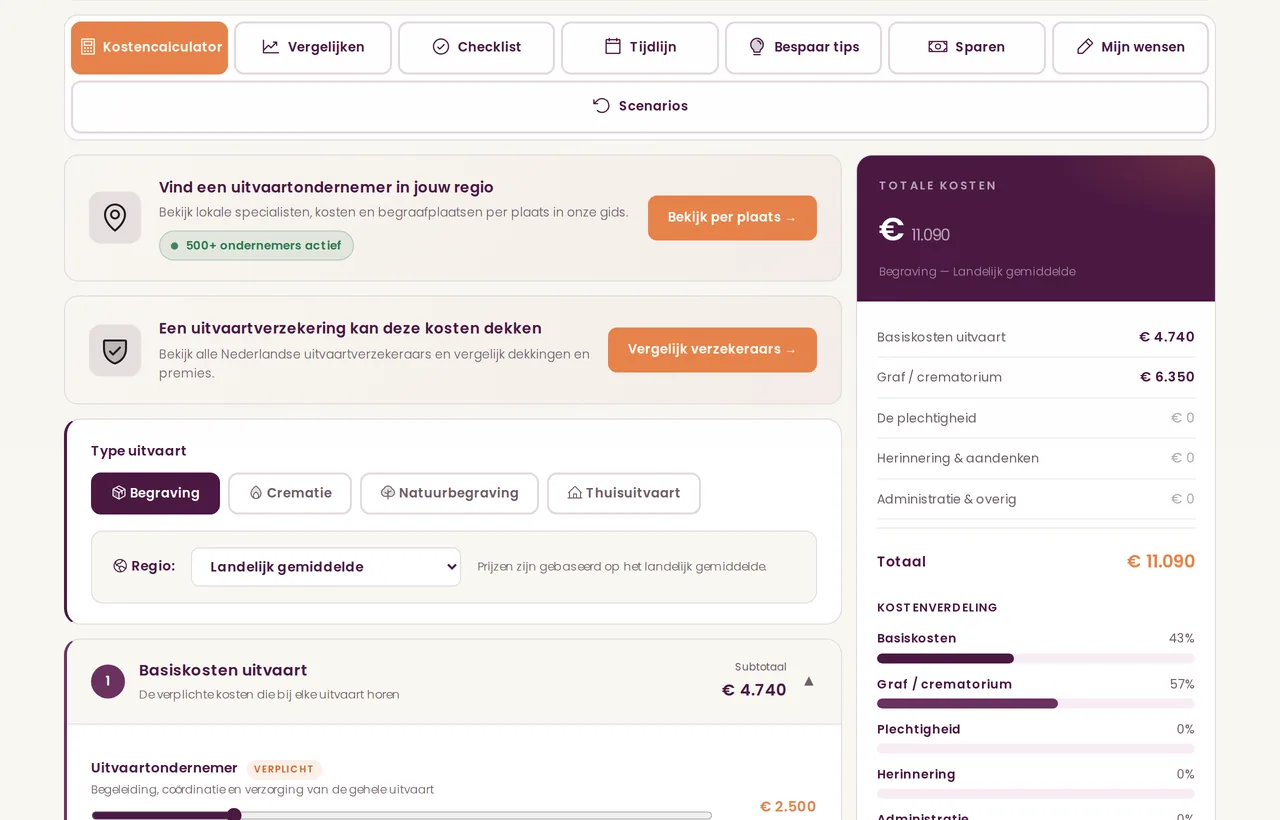Click the shield insurance icon
The image size is (1280, 820).
(115, 350)
